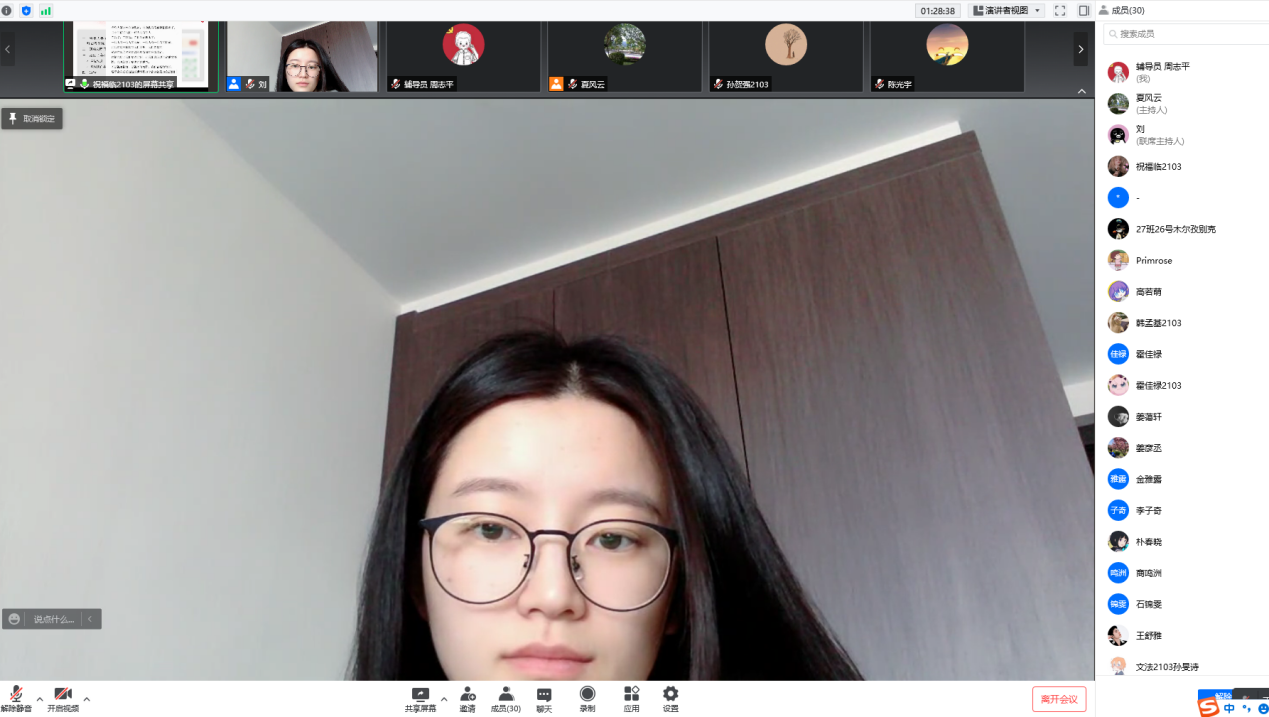Image resolution: width=1269 pixels, height=717 pixels.
Task: Click the green network signal icon
Action: point(46,11)
